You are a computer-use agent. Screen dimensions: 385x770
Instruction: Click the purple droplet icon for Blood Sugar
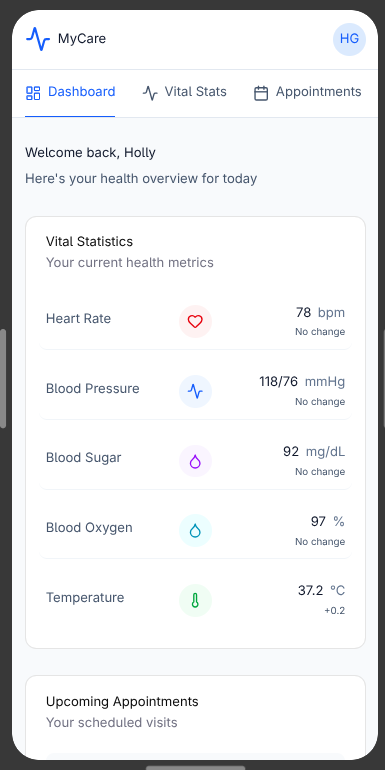click(195, 461)
